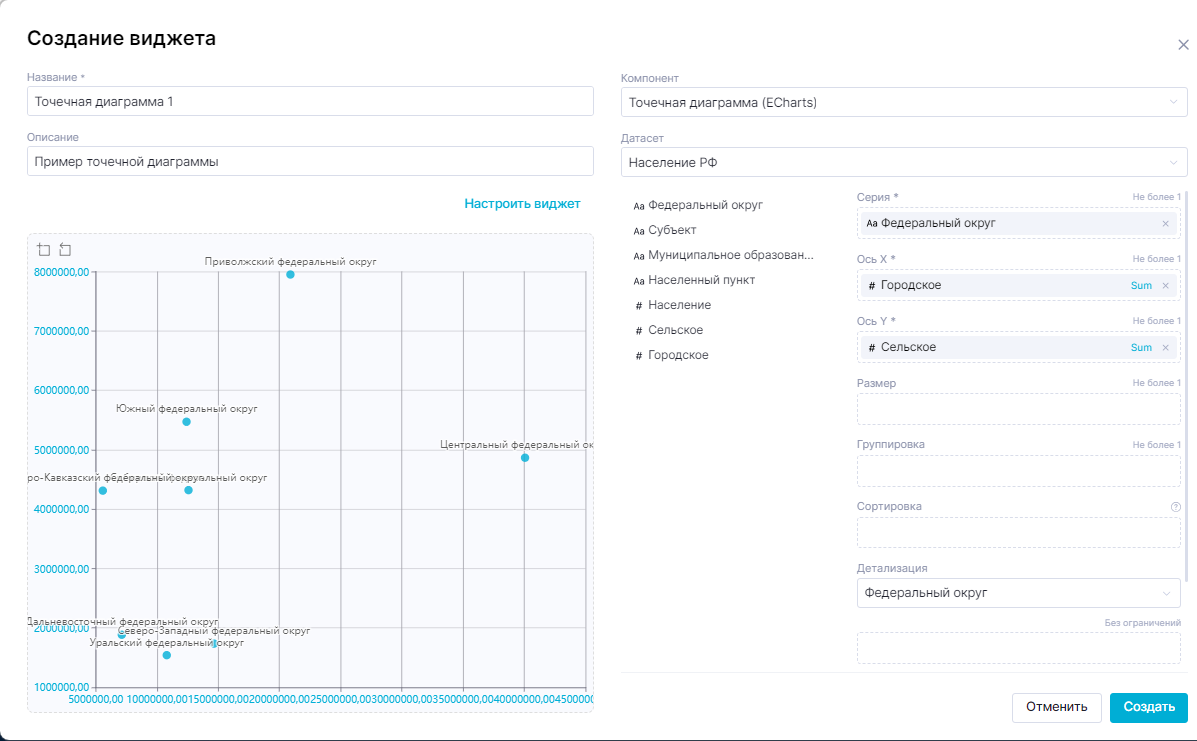
Task: Click the Приволжский федеральный округ chart label
Action: 290,262
